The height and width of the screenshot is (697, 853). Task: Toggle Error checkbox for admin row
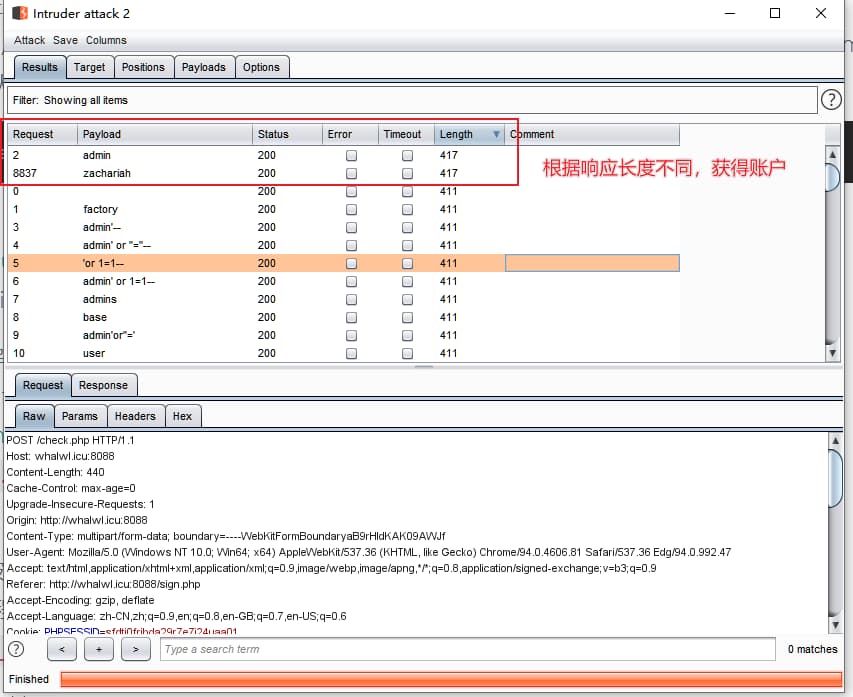tap(351, 156)
